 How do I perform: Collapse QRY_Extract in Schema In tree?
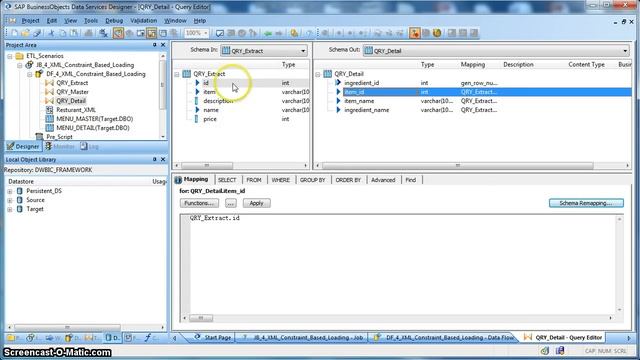point(177,74)
